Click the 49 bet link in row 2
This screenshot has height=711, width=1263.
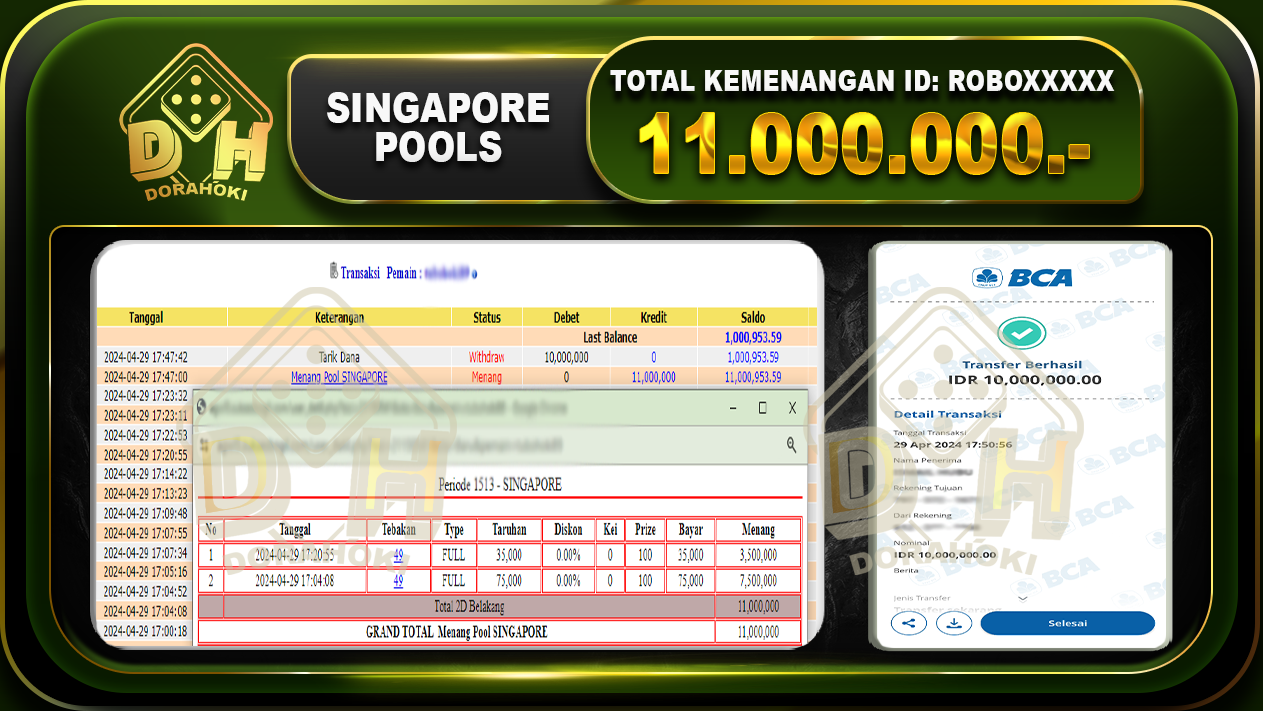click(x=398, y=579)
